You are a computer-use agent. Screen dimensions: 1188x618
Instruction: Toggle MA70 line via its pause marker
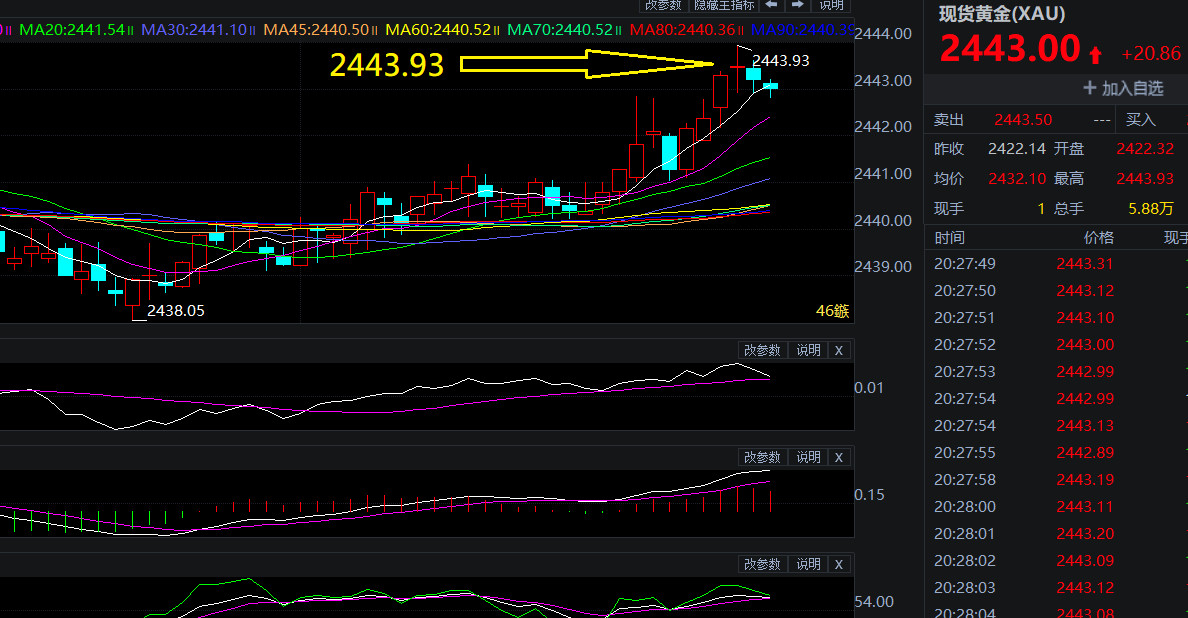pos(618,31)
